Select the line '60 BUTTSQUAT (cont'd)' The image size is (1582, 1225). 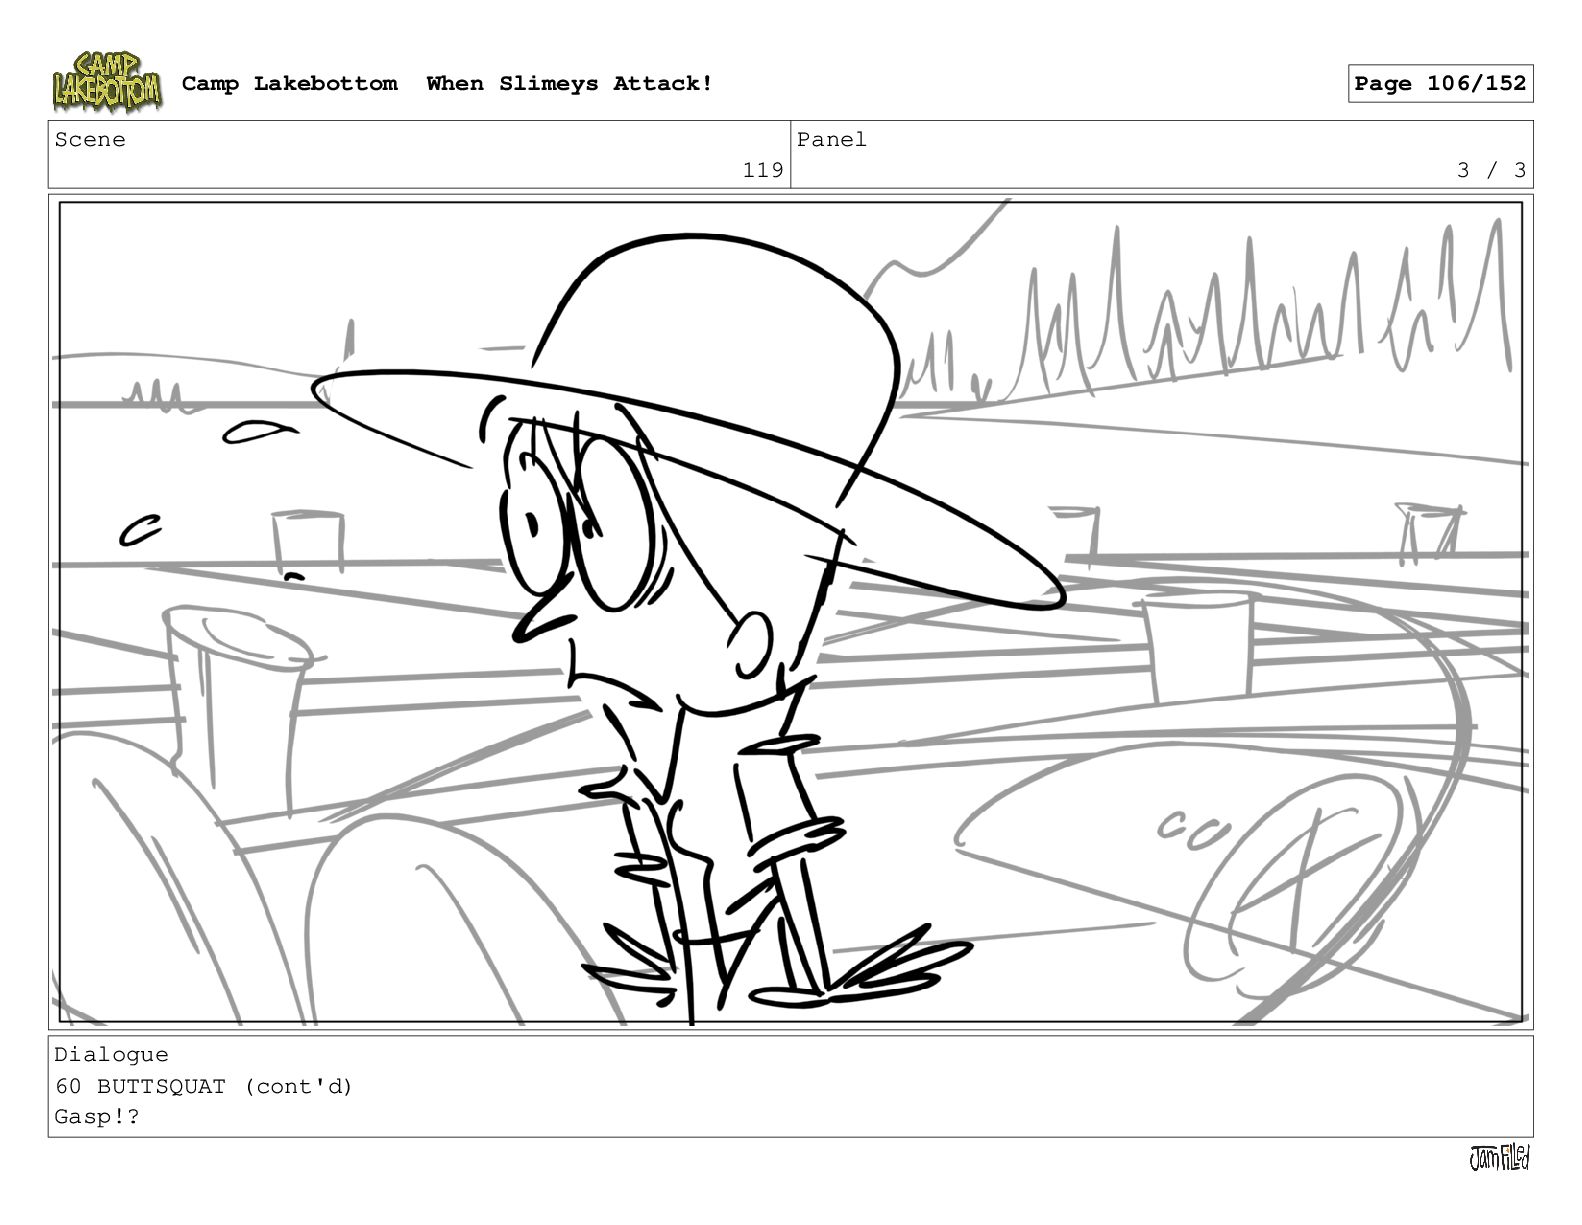point(204,1086)
